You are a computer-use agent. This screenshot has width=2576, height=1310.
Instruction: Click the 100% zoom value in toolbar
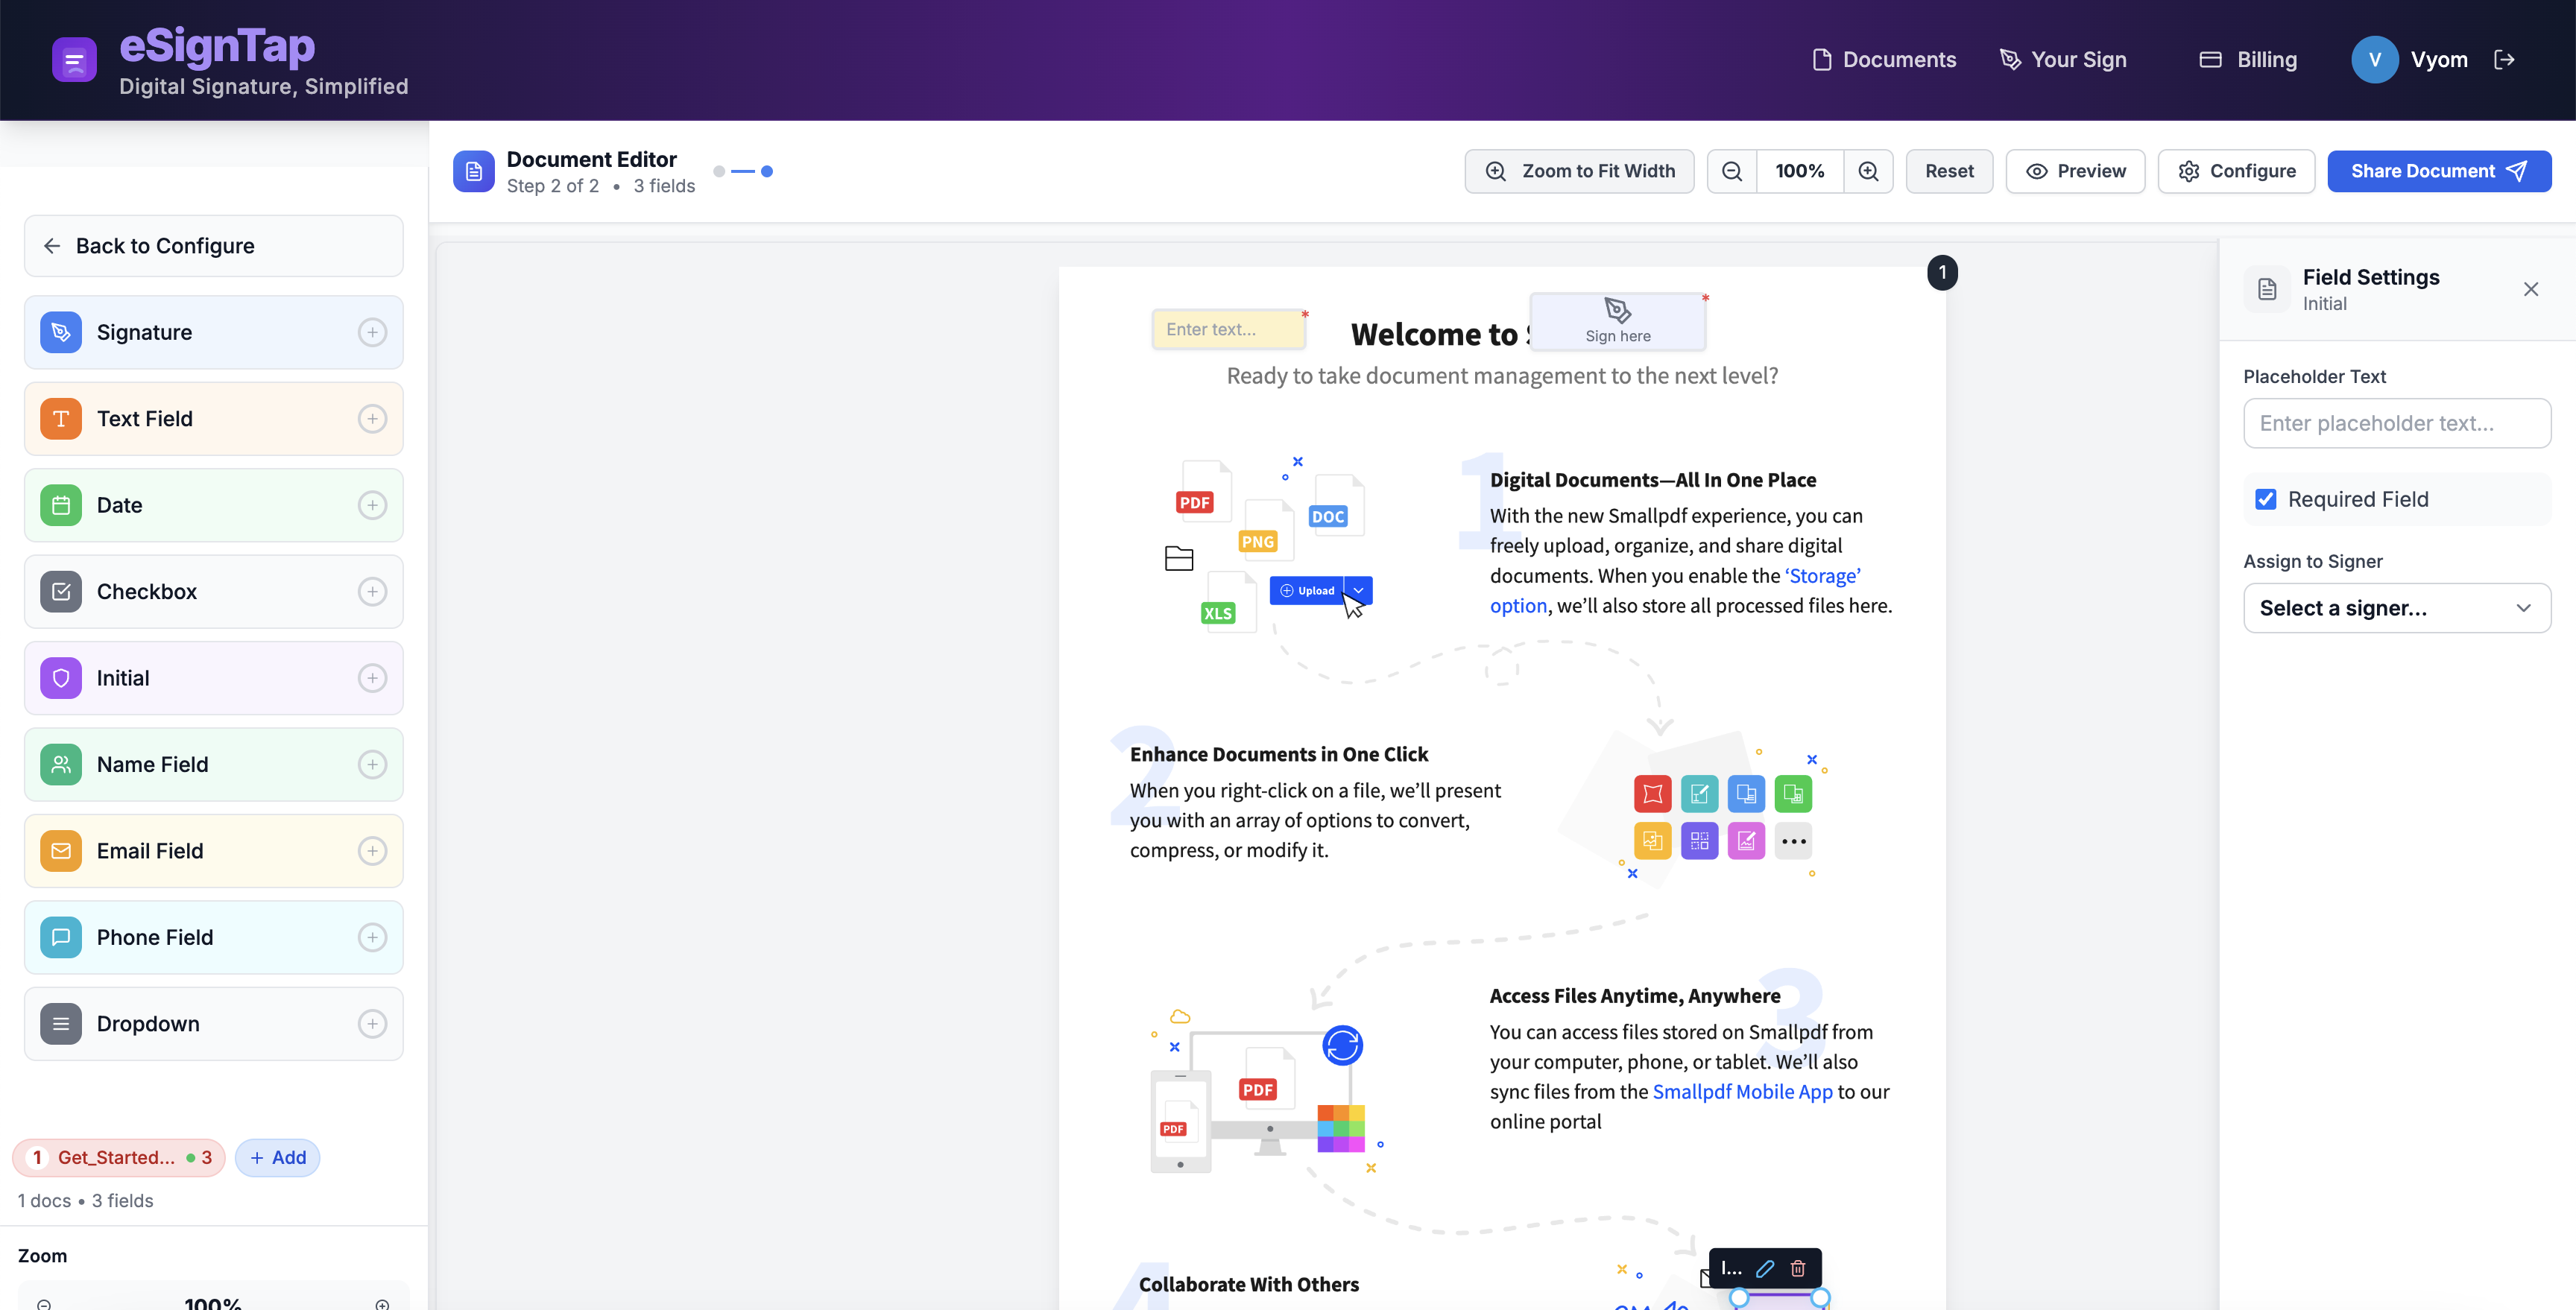(x=1799, y=171)
